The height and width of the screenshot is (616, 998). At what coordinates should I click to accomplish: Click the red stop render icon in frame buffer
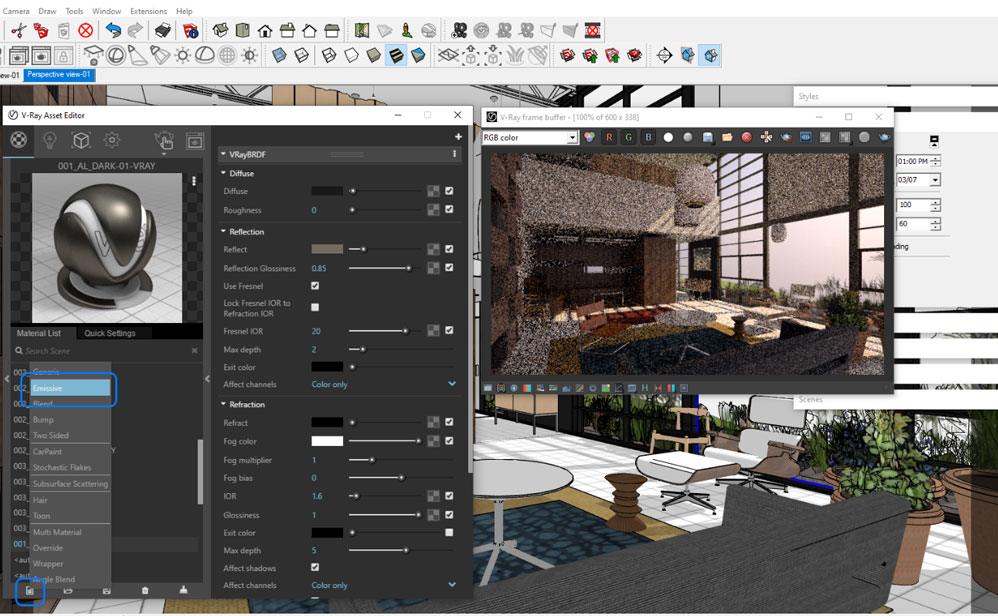[746, 137]
